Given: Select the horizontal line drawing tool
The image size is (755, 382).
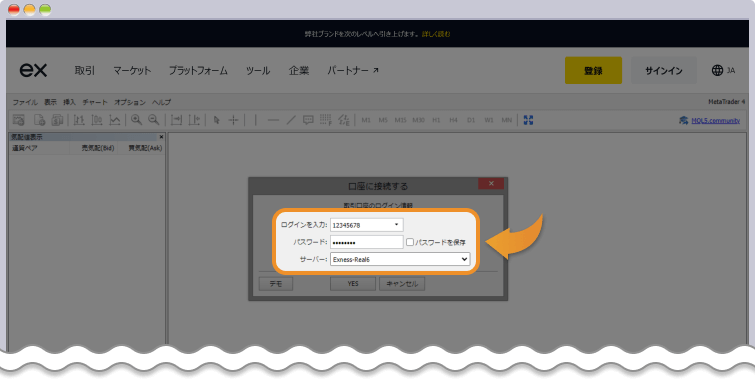Looking at the screenshot, I should (273, 120).
